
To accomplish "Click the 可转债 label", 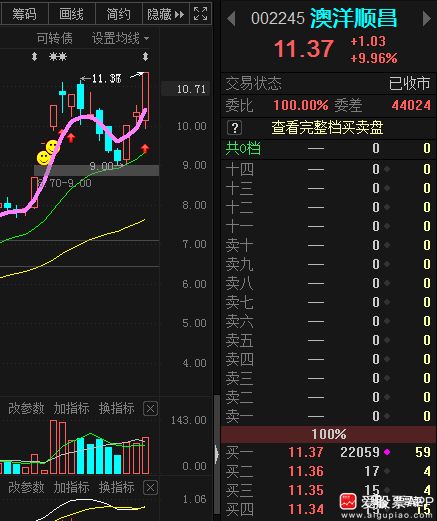I will tap(55, 39).
